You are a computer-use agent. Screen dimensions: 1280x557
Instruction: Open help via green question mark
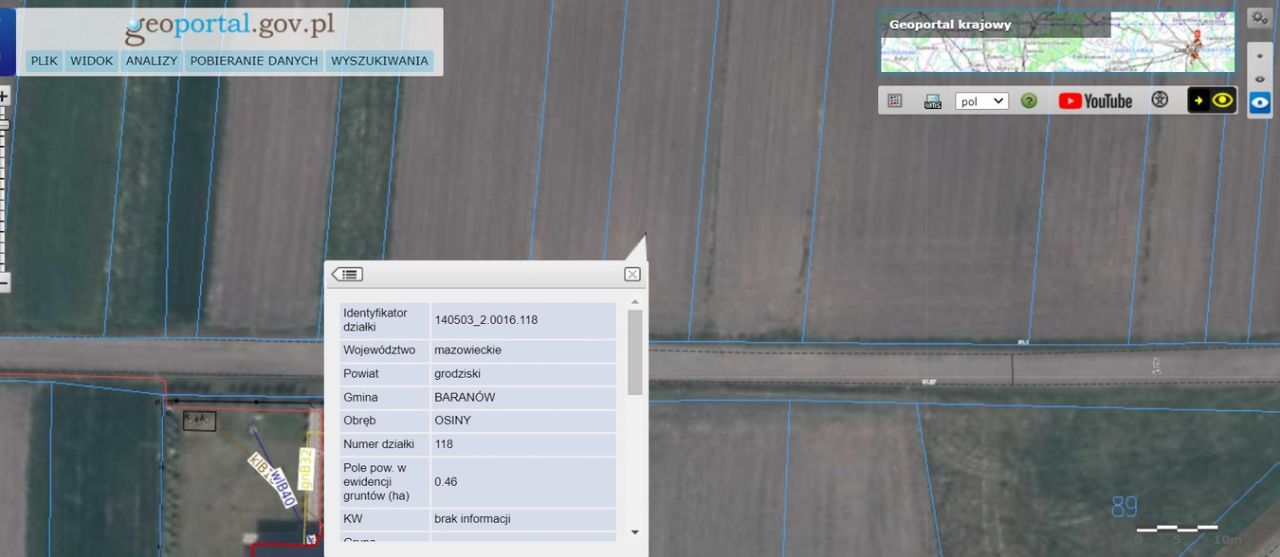pos(1029,101)
